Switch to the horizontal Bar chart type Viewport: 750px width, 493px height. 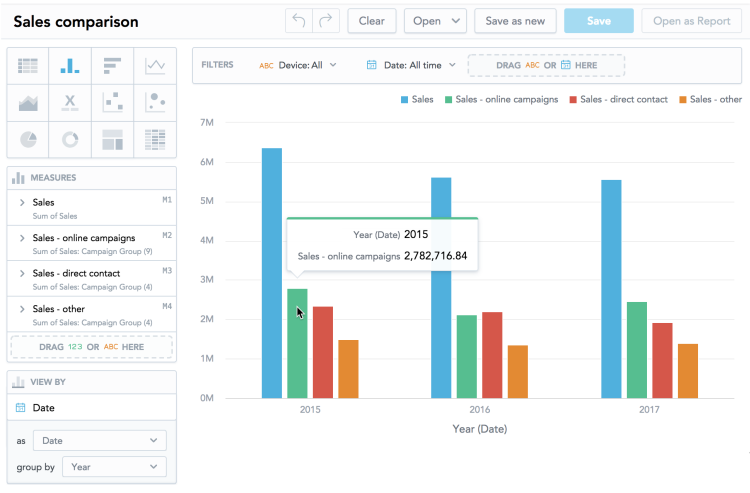112,66
